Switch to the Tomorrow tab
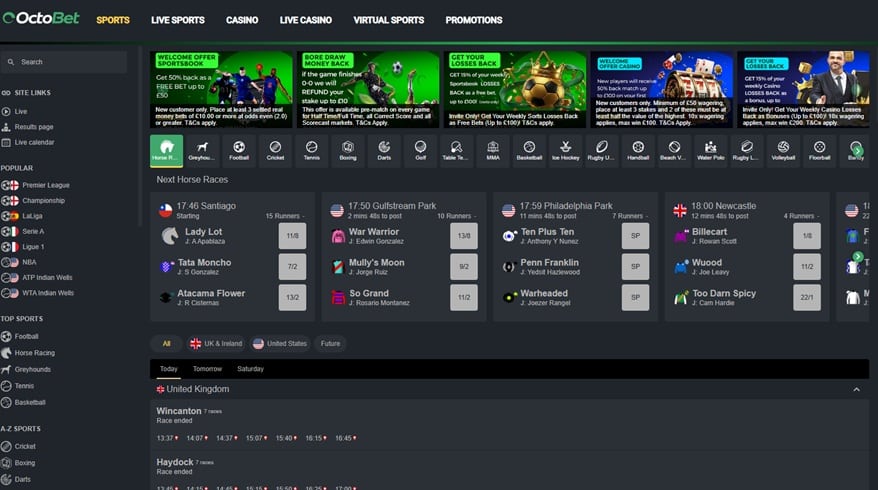878x490 pixels. [x=207, y=369]
